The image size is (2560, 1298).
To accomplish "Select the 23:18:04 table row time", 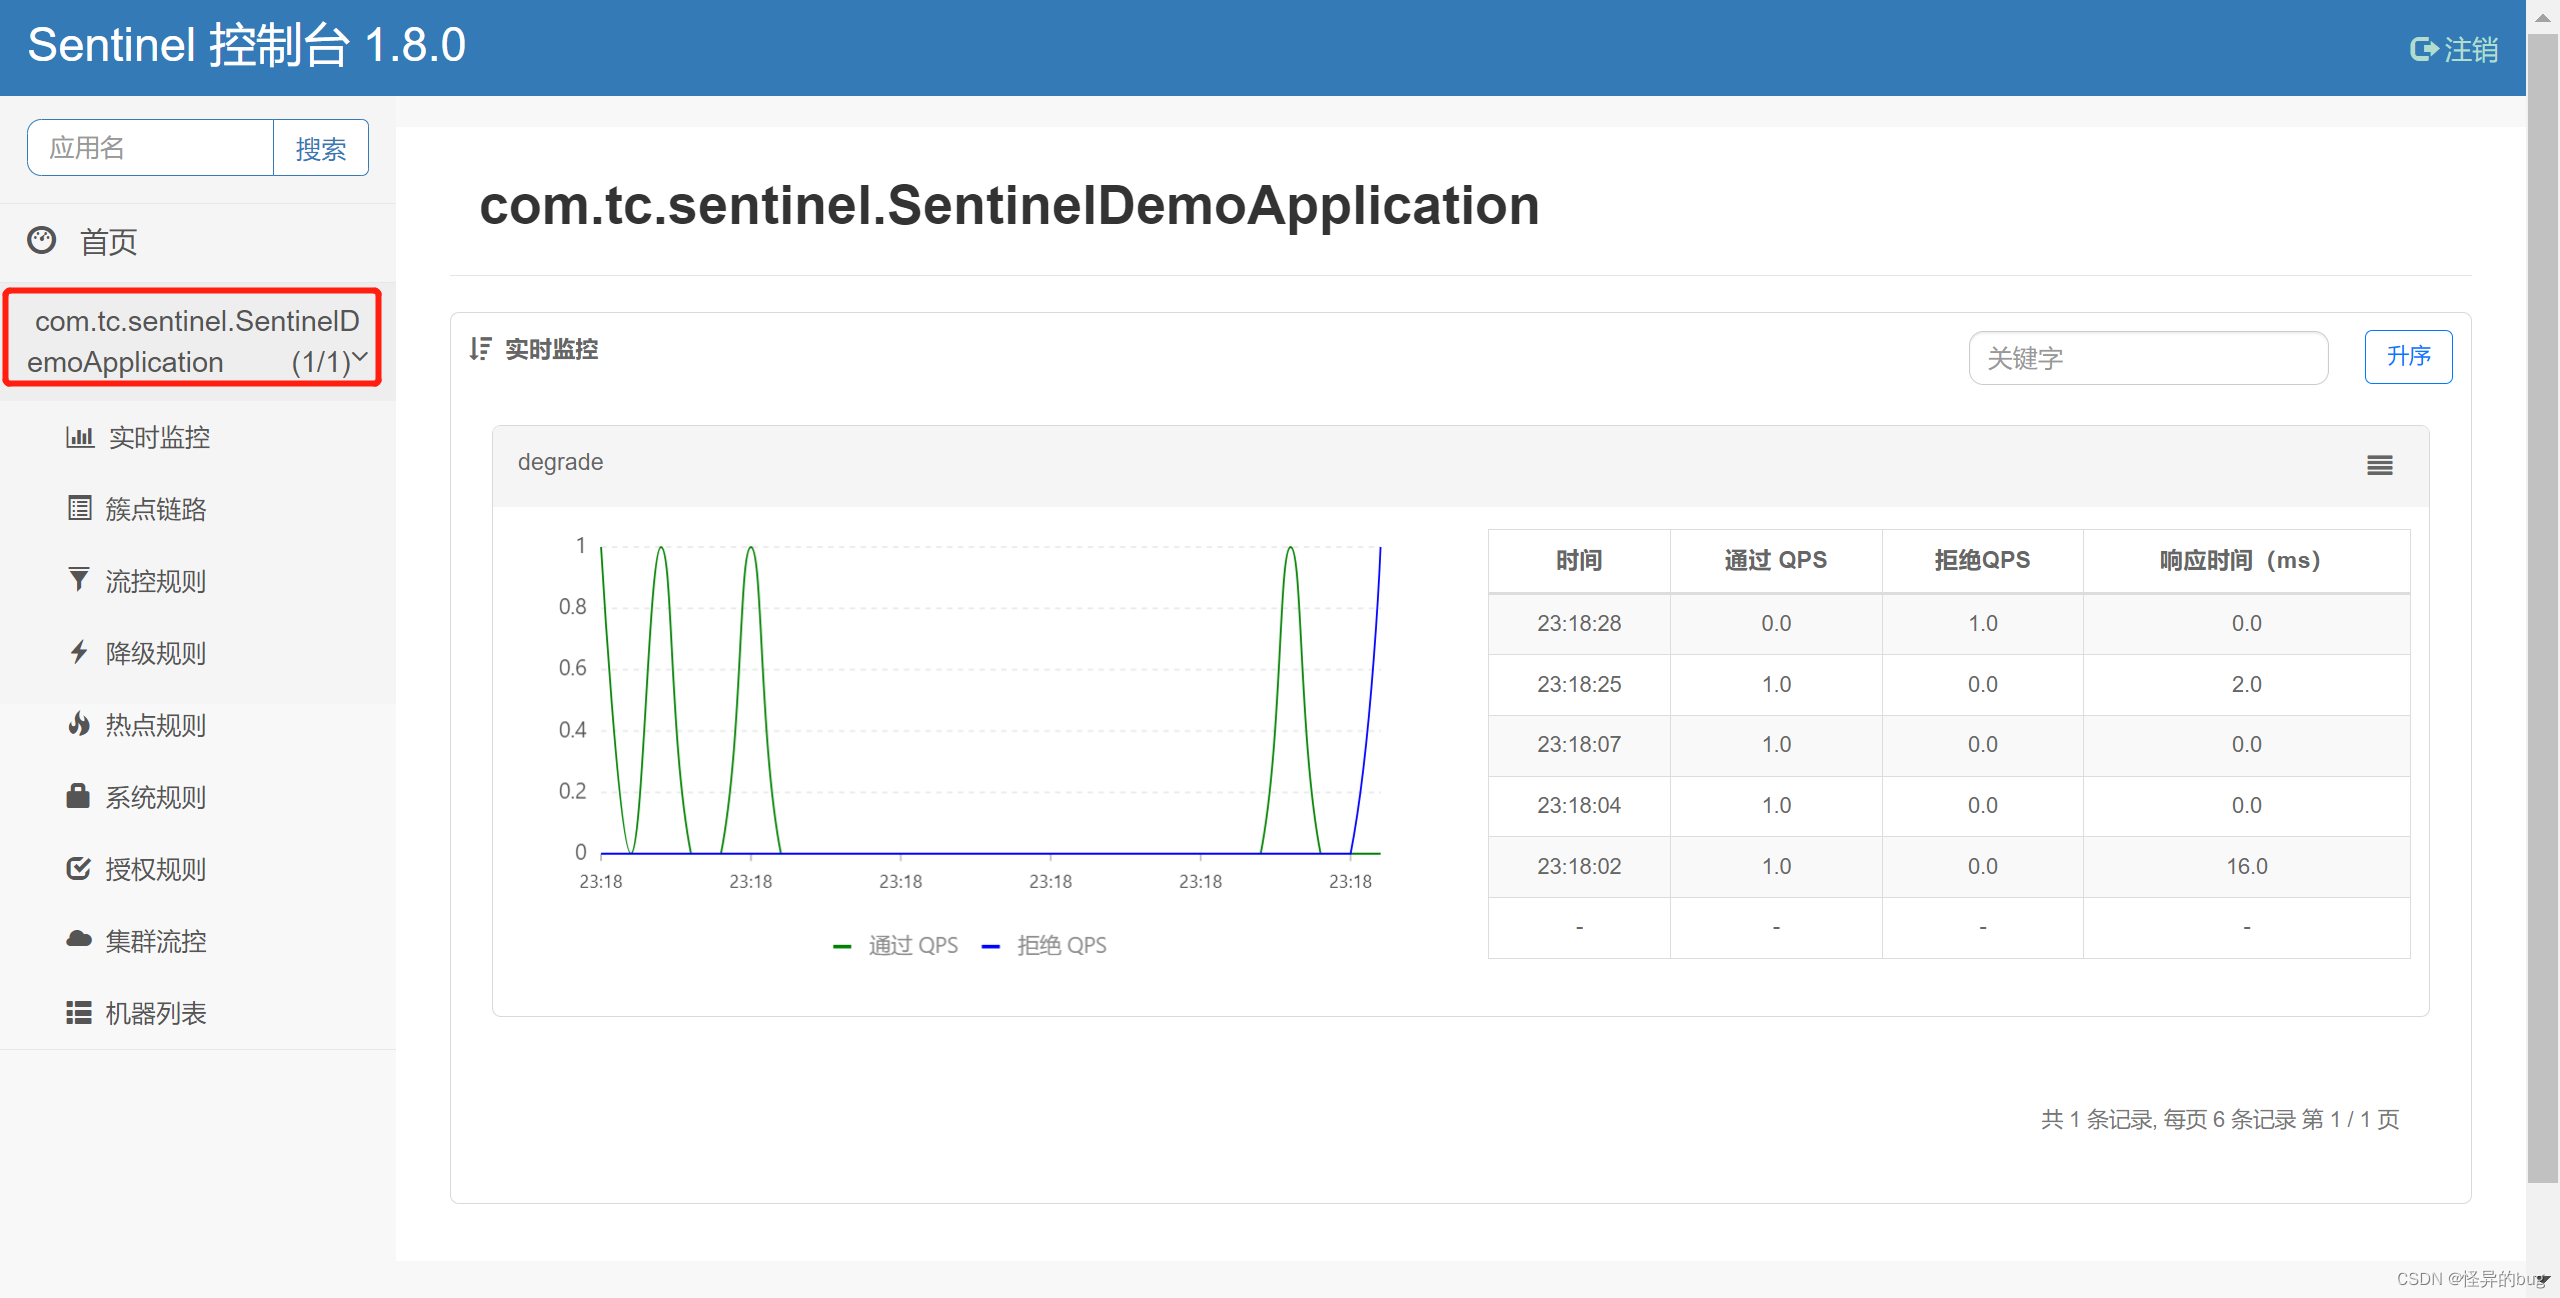I will click(1579, 805).
